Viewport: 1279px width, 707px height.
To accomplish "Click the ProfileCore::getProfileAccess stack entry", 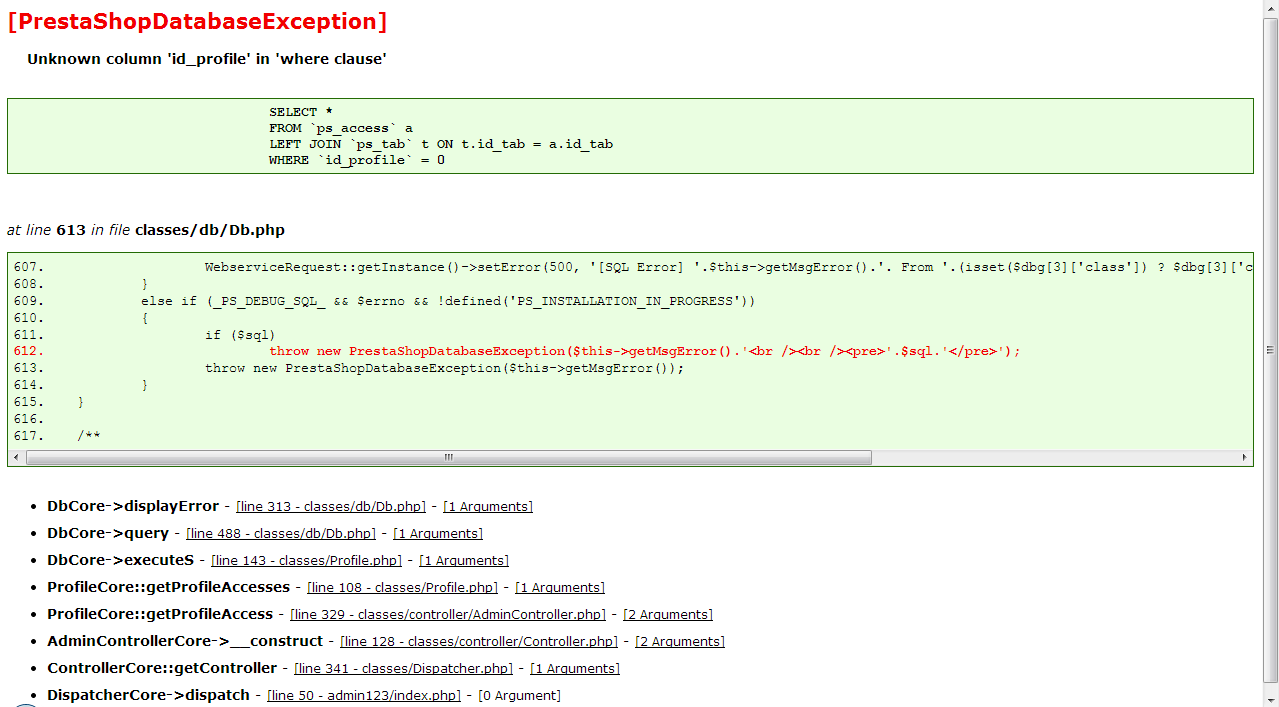I will [x=160, y=614].
